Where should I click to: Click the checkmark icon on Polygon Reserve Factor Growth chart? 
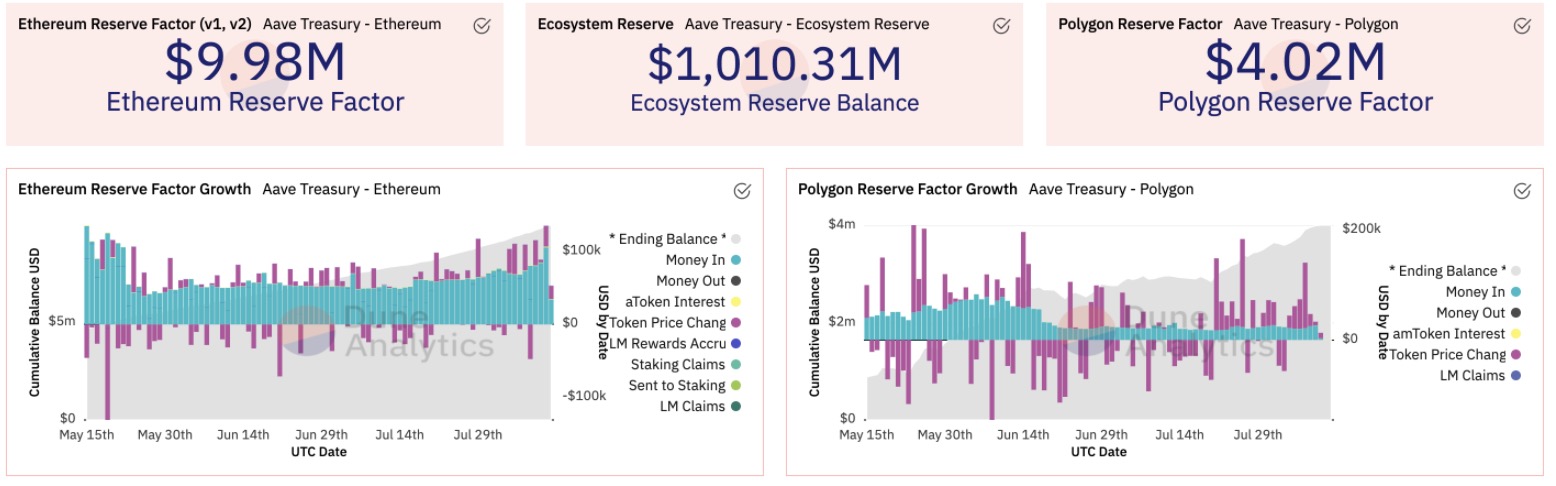tap(1522, 190)
